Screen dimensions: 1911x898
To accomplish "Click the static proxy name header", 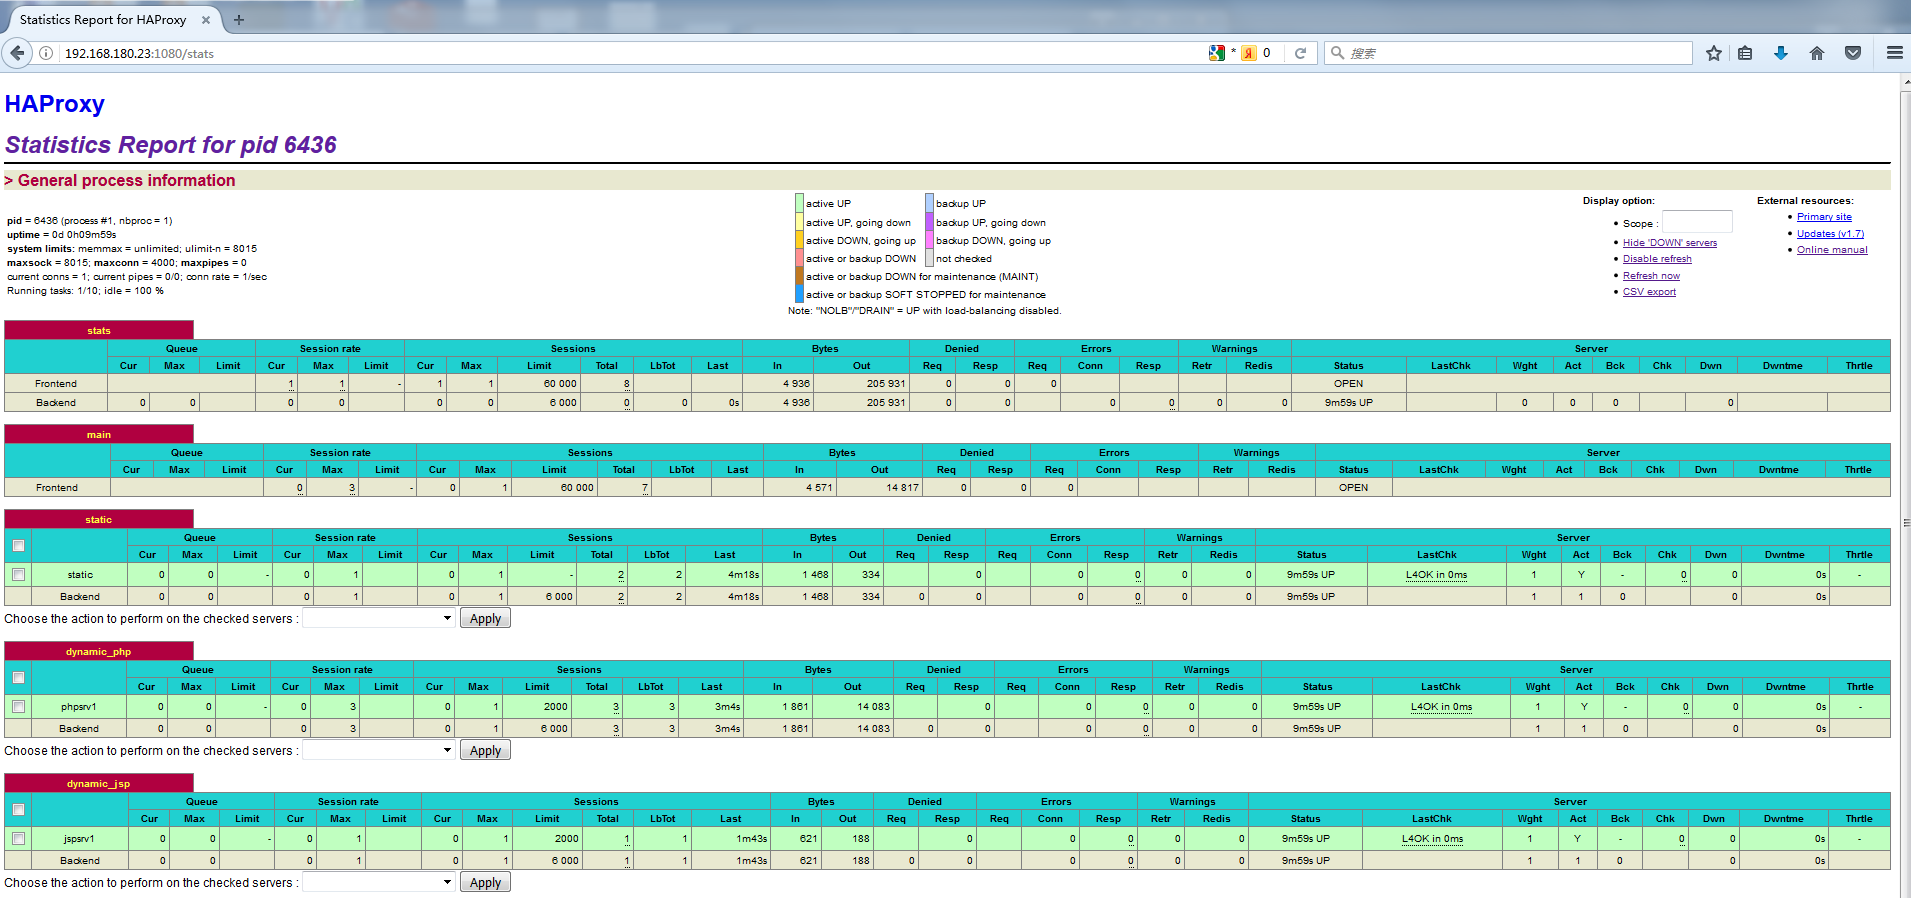I will pyautogui.click(x=99, y=519).
